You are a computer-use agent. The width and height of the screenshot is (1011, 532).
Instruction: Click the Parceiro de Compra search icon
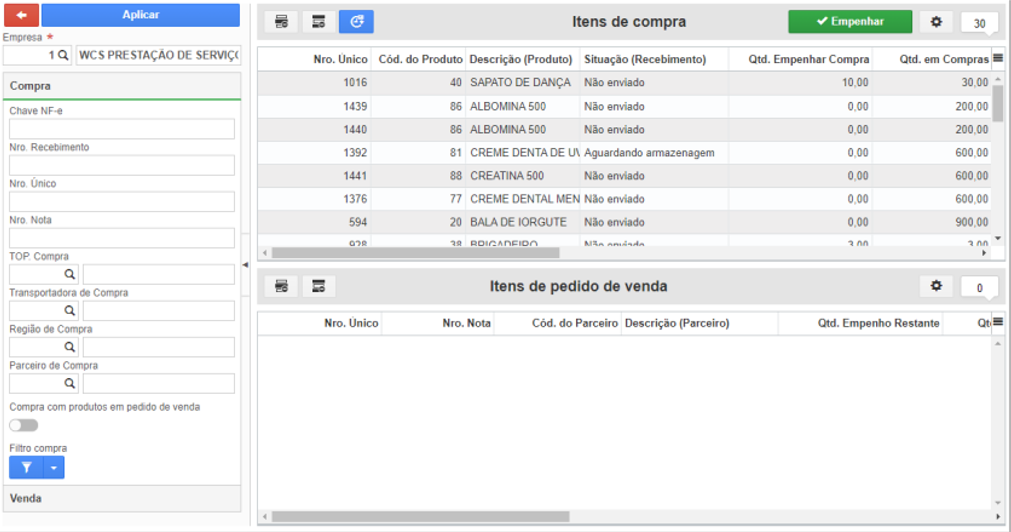(70, 384)
